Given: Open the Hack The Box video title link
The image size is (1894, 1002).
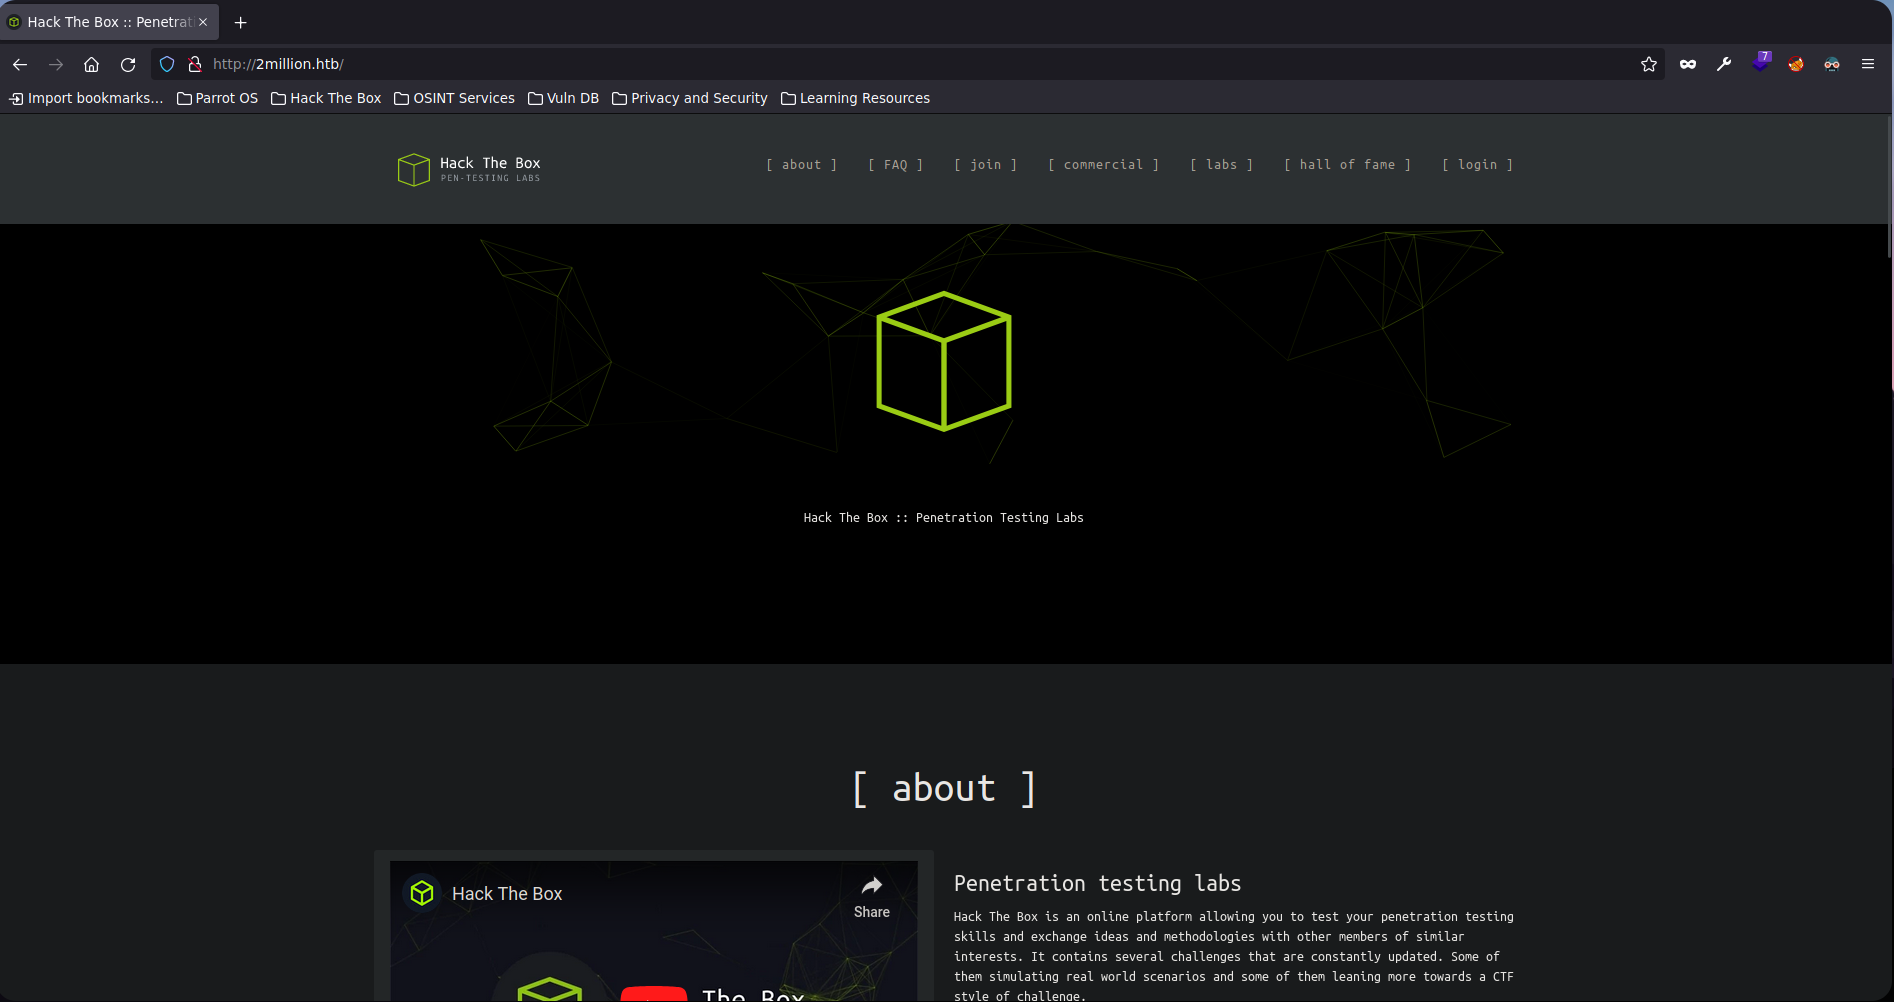Looking at the screenshot, I should click(x=507, y=894).
